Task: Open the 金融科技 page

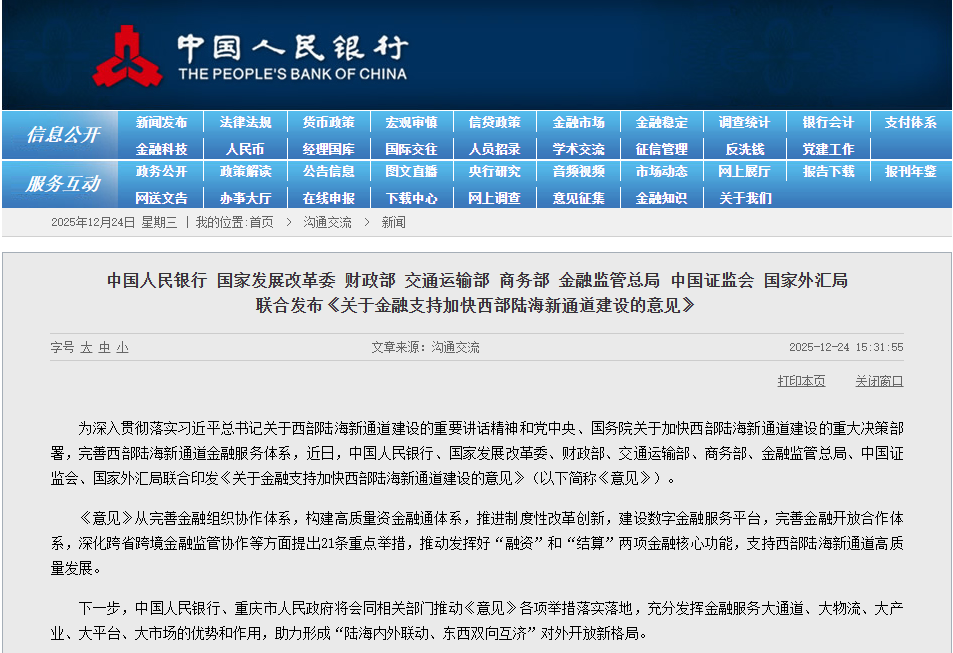Action: [161, 147]
